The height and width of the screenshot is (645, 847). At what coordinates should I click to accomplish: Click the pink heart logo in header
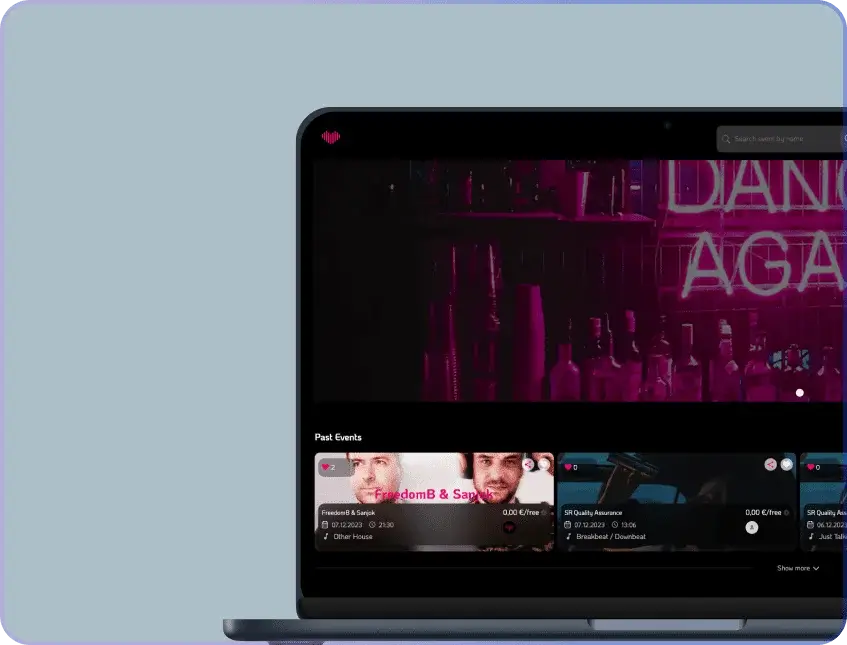coord(331,138)
